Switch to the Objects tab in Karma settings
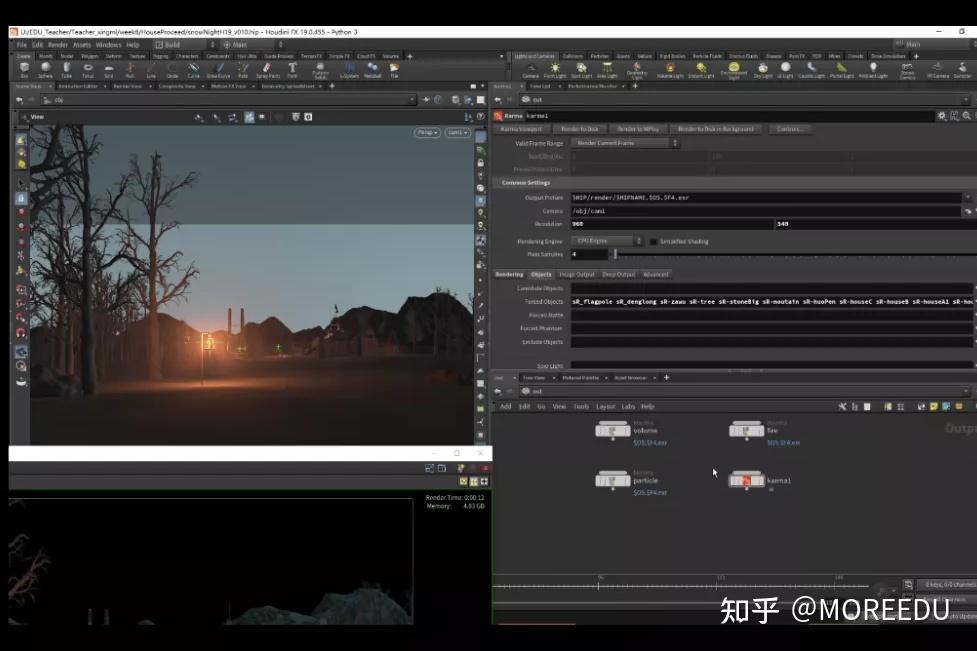The image size is (977, 651). click(542, 273)
